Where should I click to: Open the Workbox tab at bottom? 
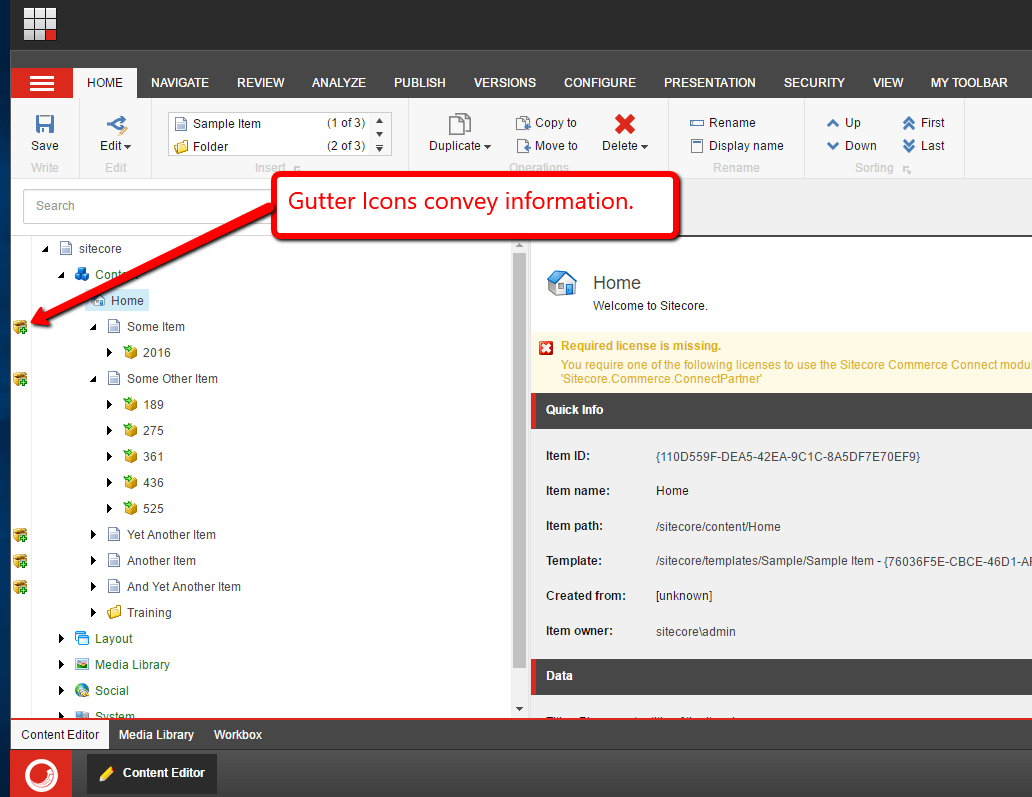click(237, 735)
